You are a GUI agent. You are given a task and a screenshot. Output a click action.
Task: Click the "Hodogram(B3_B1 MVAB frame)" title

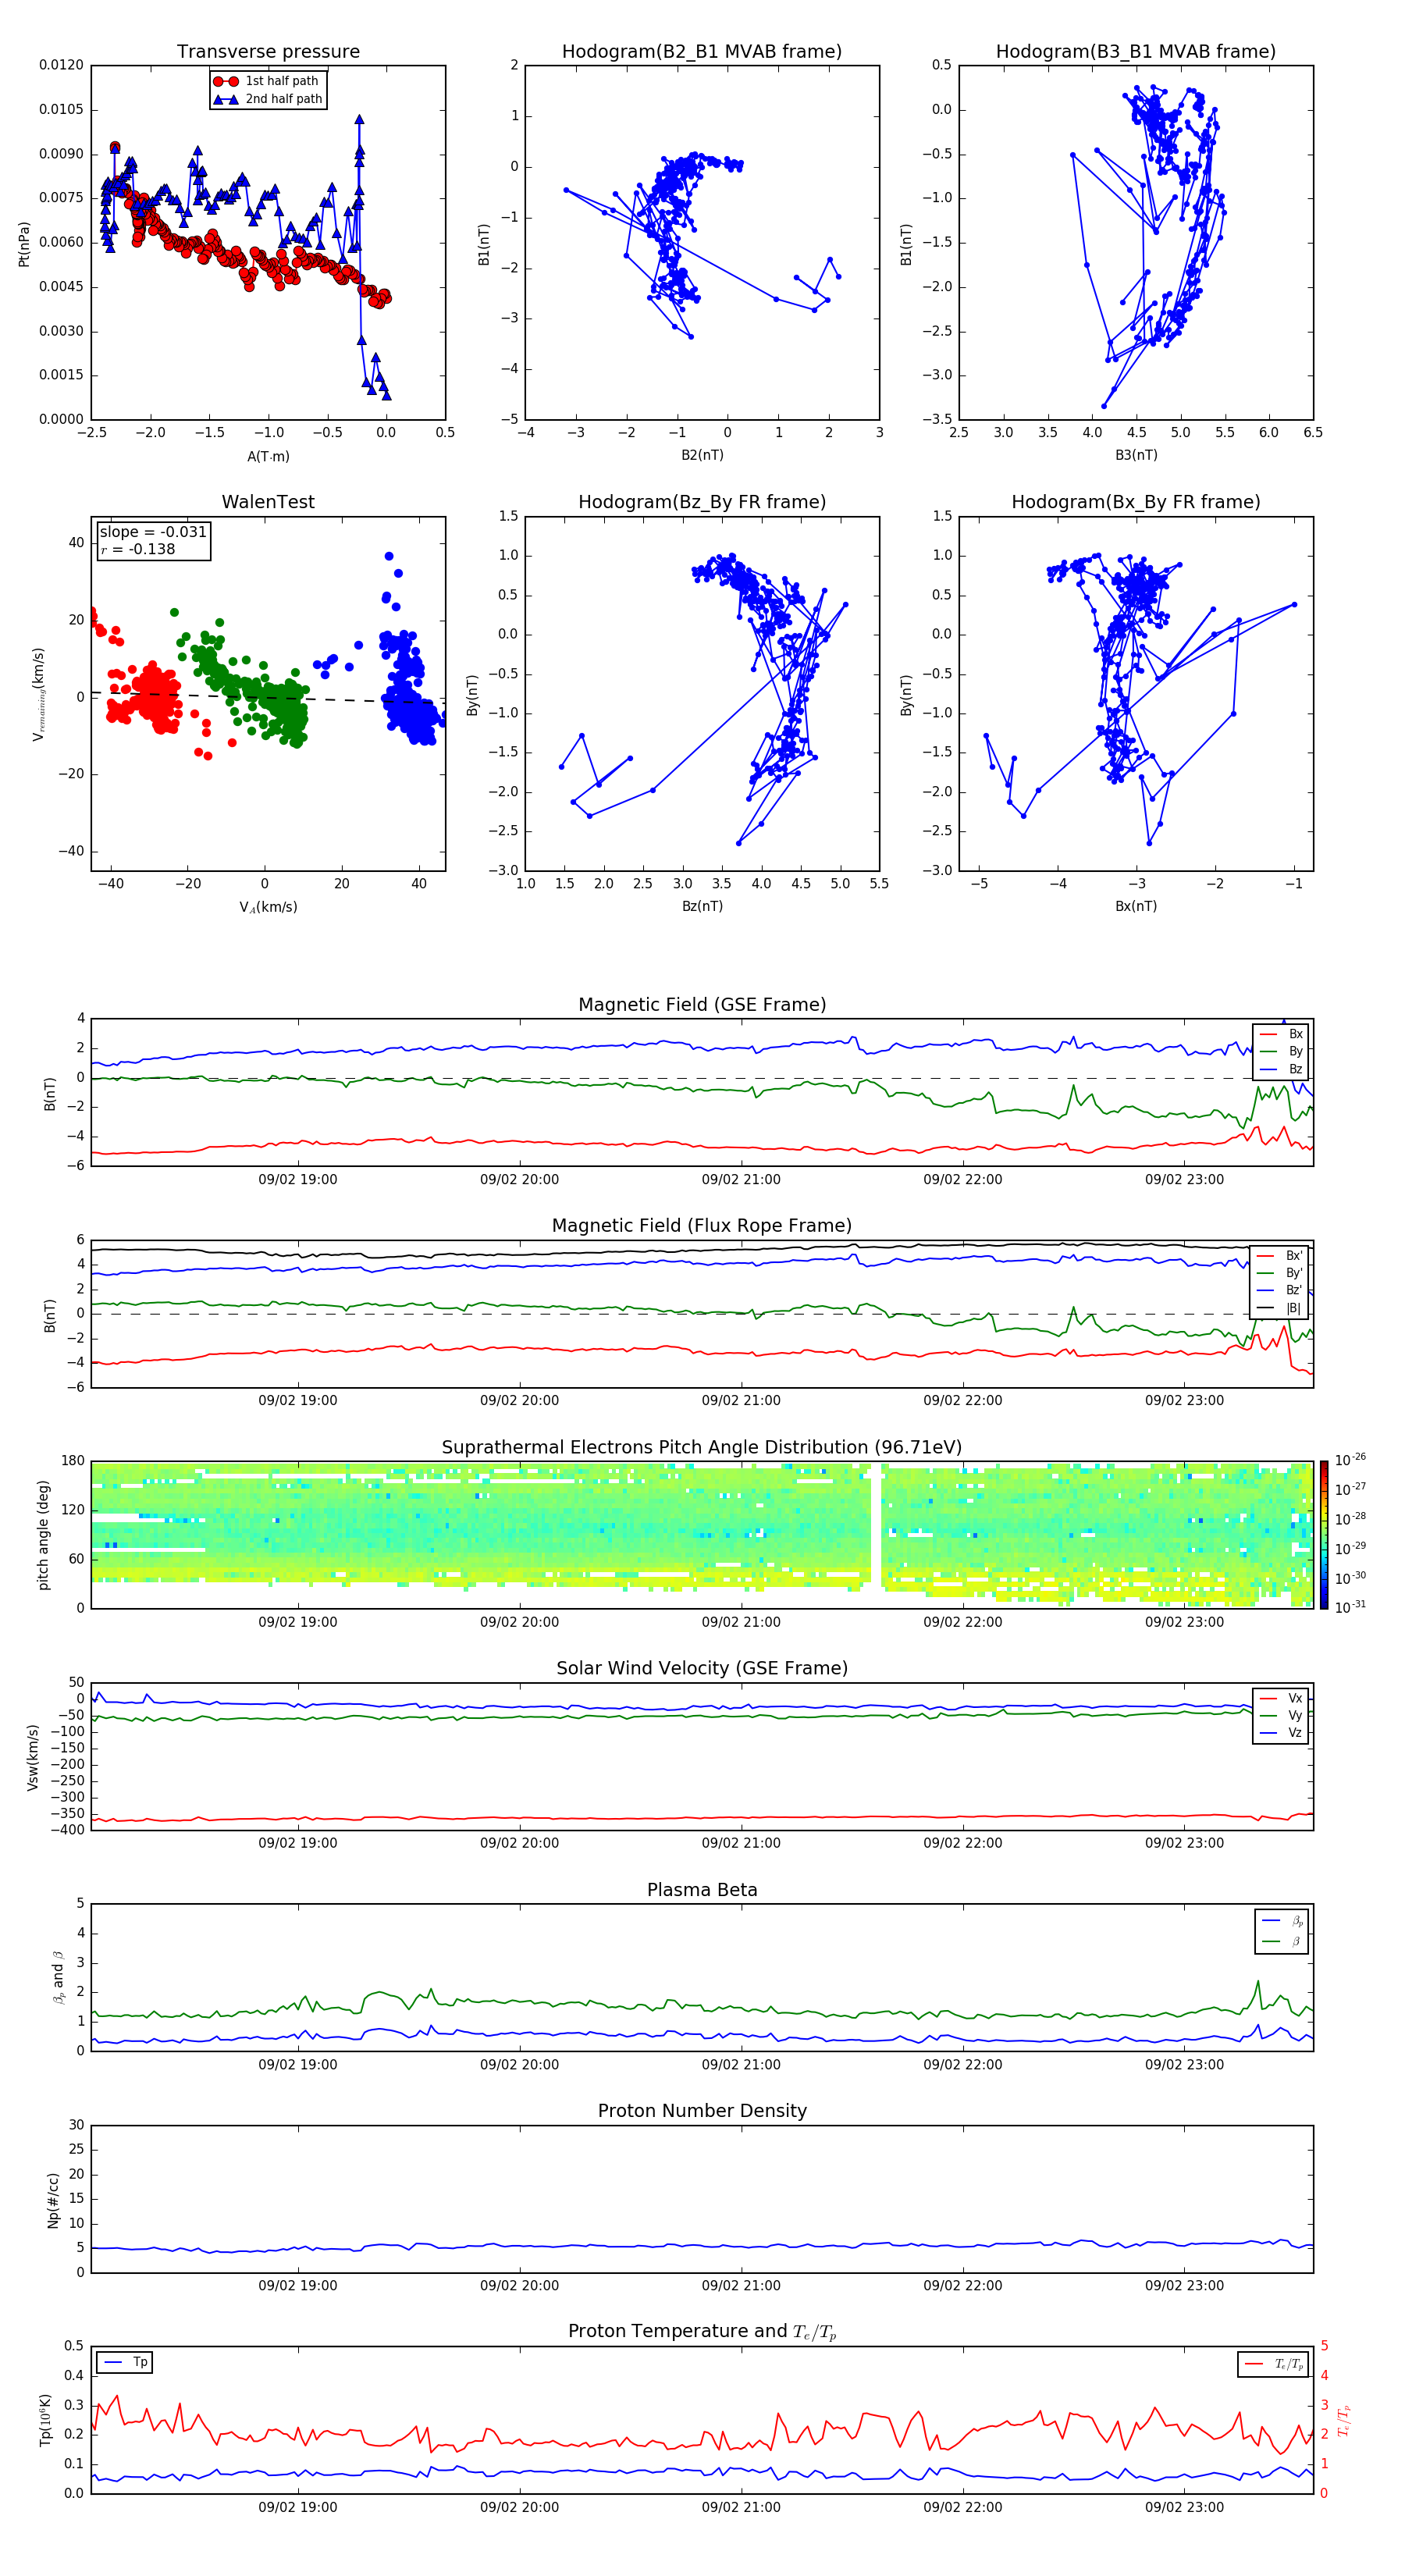coord(1136,52)
